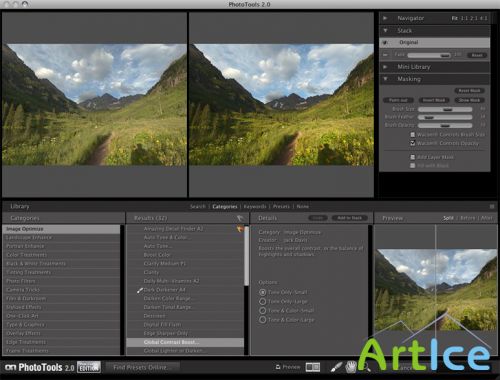Set preview mode to Before

point(468,218)
